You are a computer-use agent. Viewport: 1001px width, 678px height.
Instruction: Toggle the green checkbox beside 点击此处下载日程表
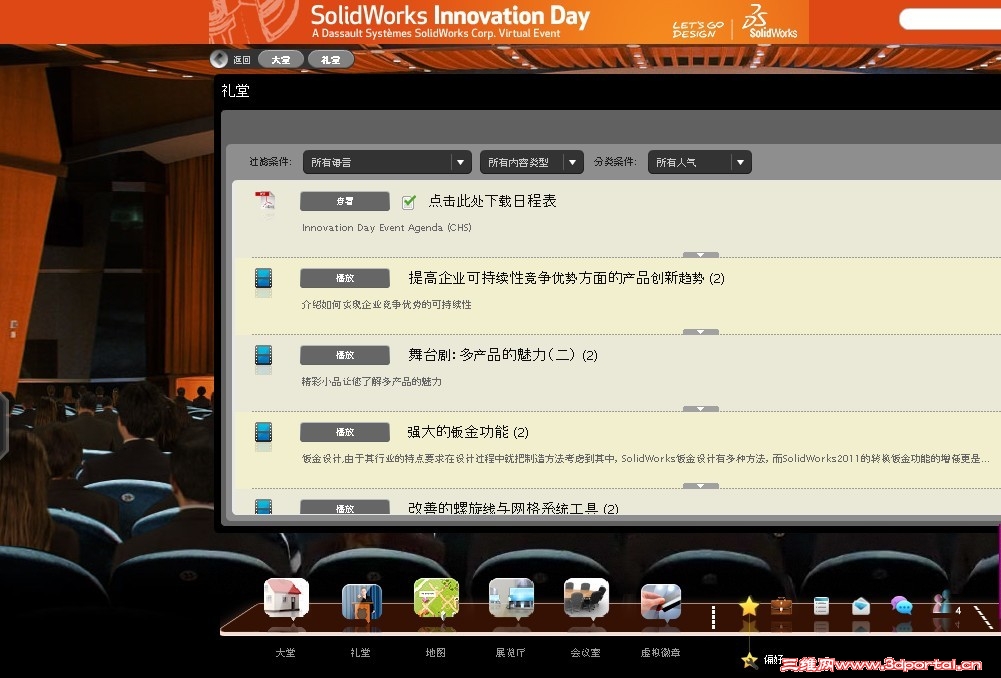pos(409,202)
